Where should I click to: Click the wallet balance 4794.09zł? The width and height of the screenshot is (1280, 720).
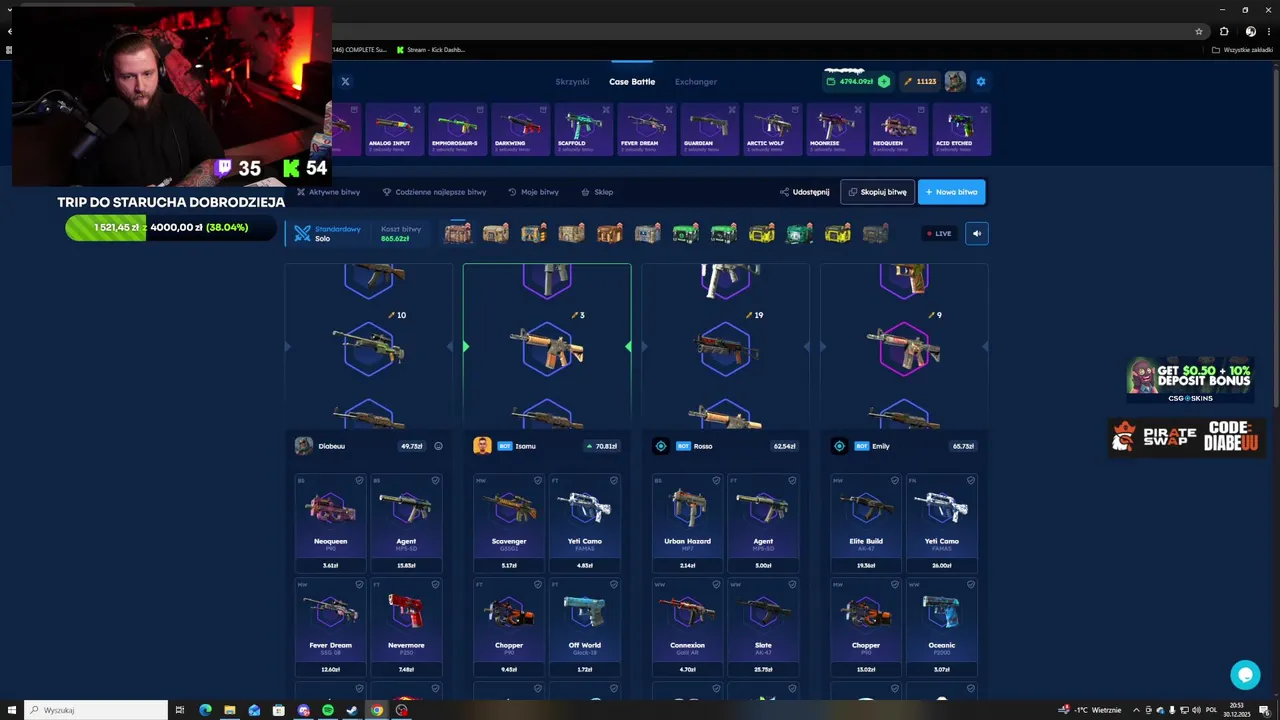tap(850, 82)
